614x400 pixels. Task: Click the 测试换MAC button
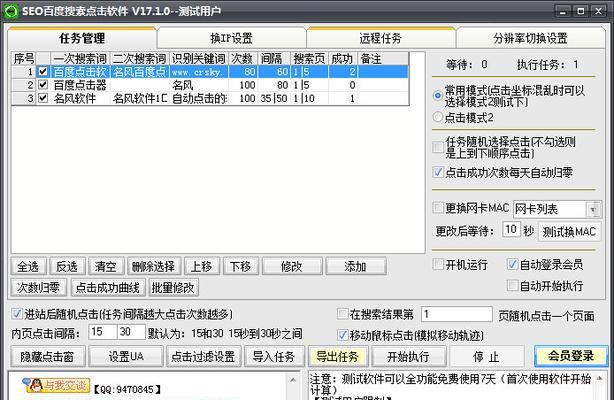coord(569,232)
